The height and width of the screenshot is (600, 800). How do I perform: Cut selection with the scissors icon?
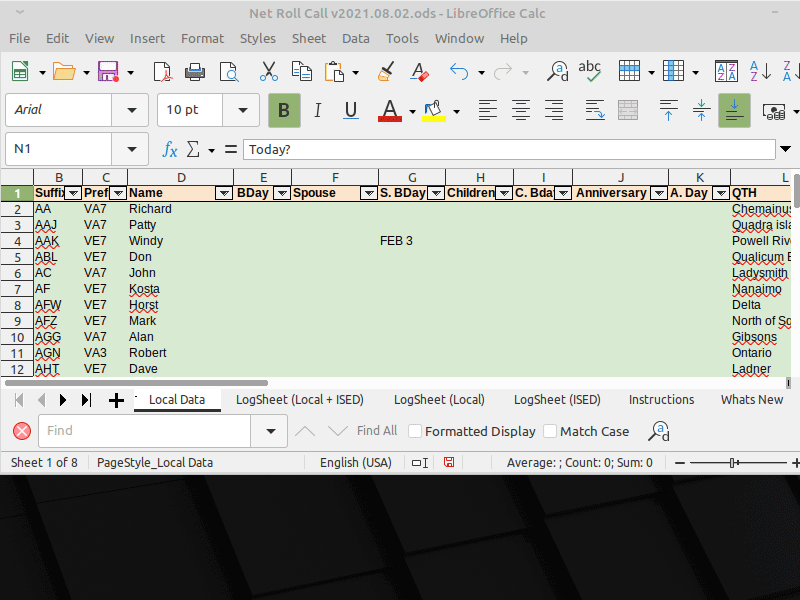[x=268, y=71]
